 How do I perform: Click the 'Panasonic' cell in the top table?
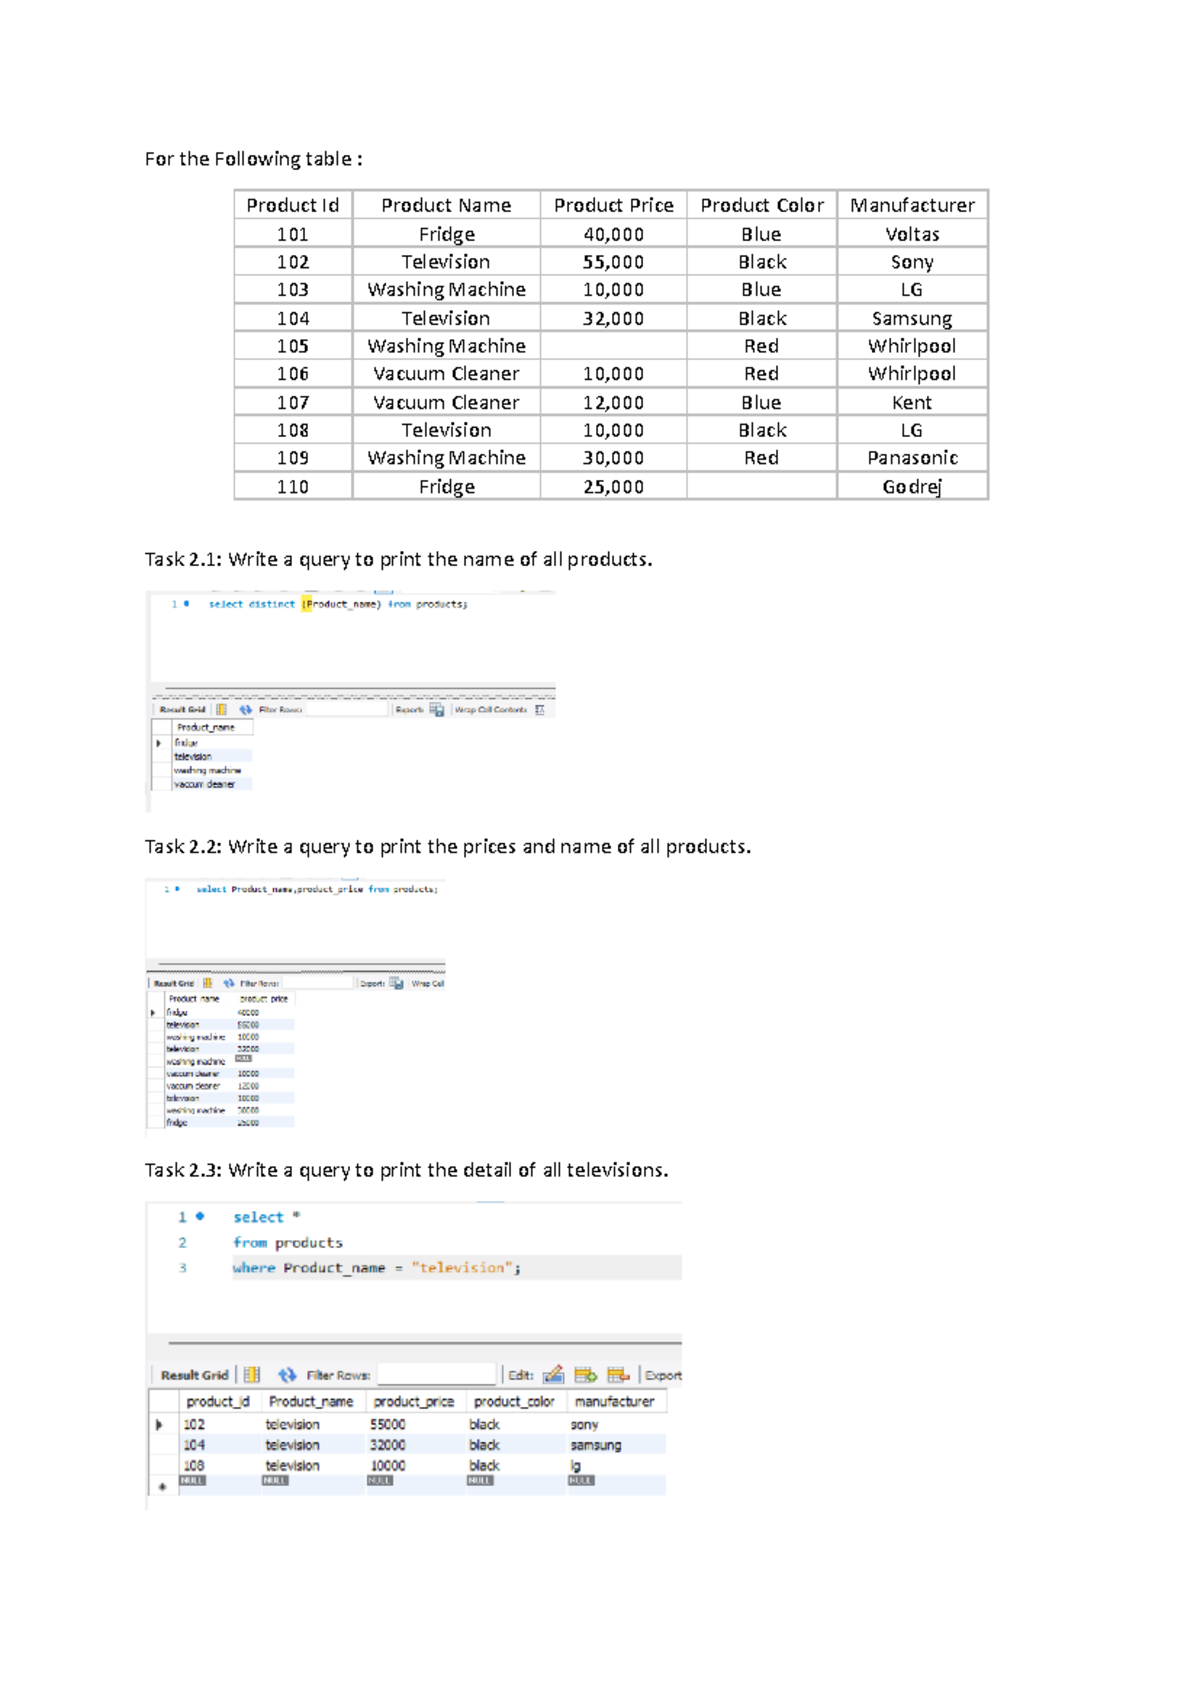click(912, 458)
